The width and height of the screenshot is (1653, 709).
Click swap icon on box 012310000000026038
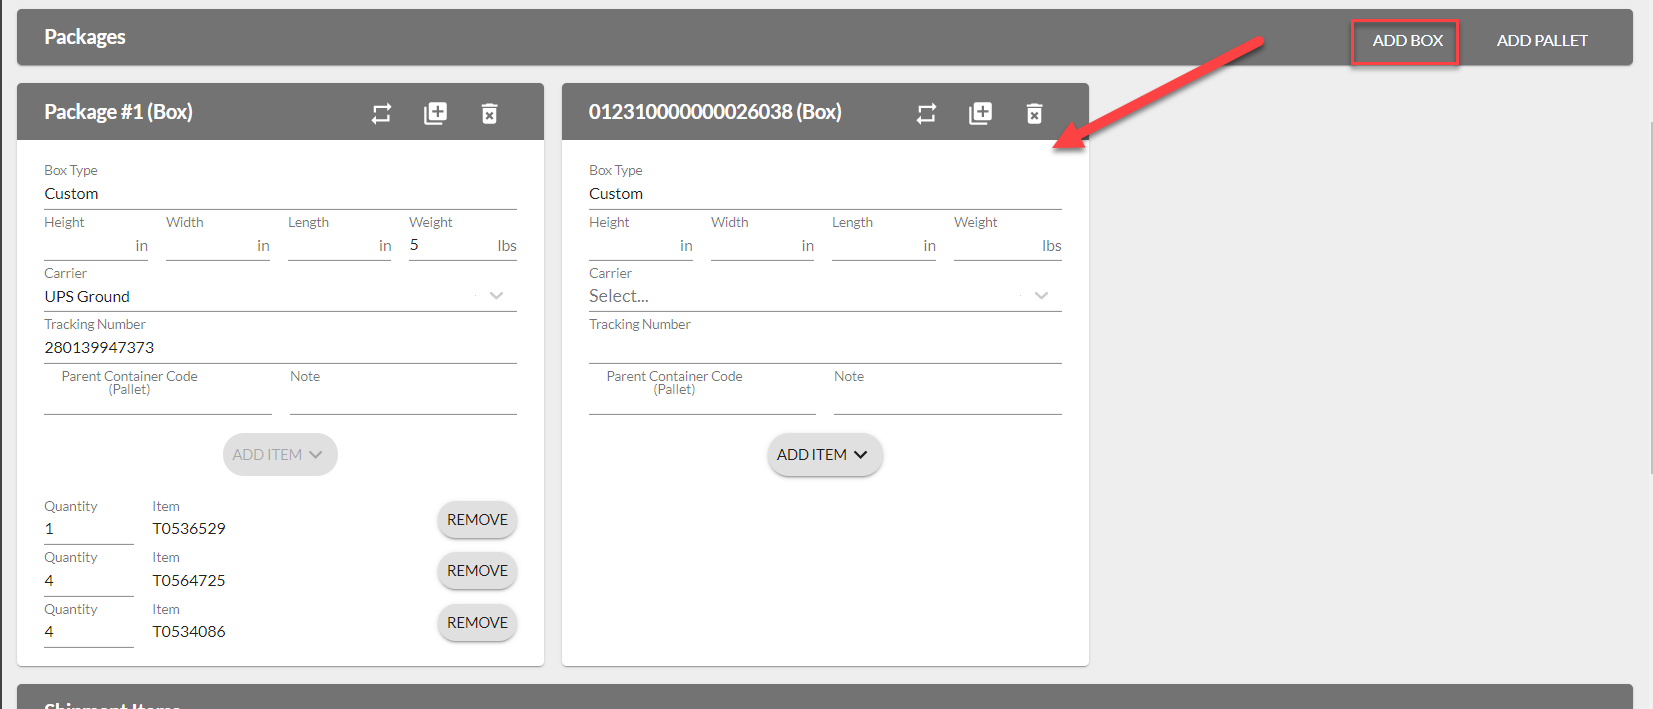tap(926, 113)
